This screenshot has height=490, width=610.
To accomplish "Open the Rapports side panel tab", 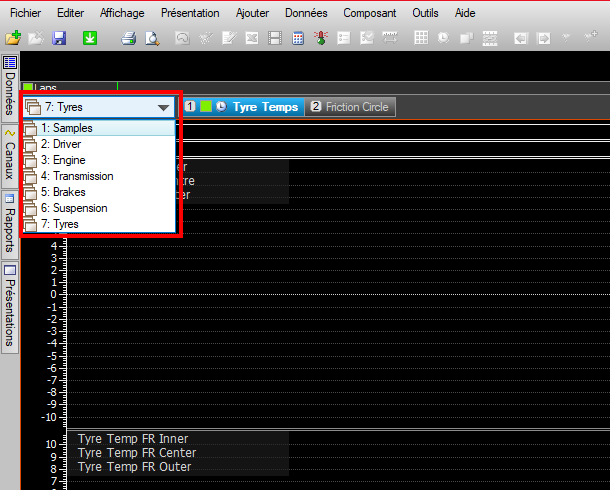I will (x=10, y=224).
